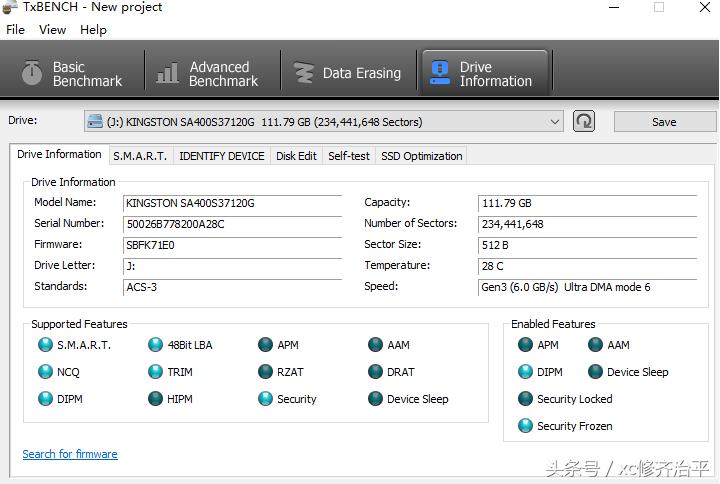Open the File menu
Screen dimensions: 720x484
pyautogui.click(x=16, y=30)
